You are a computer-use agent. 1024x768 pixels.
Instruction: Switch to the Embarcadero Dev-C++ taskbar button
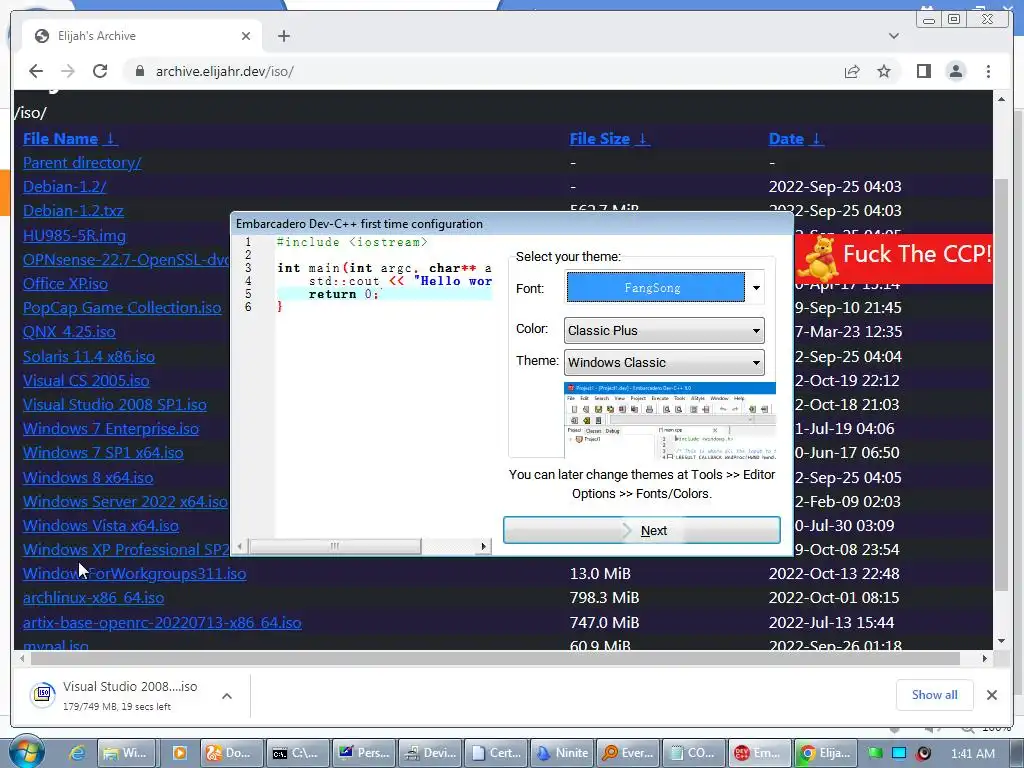pyautogui.click(x=759, y=753)
